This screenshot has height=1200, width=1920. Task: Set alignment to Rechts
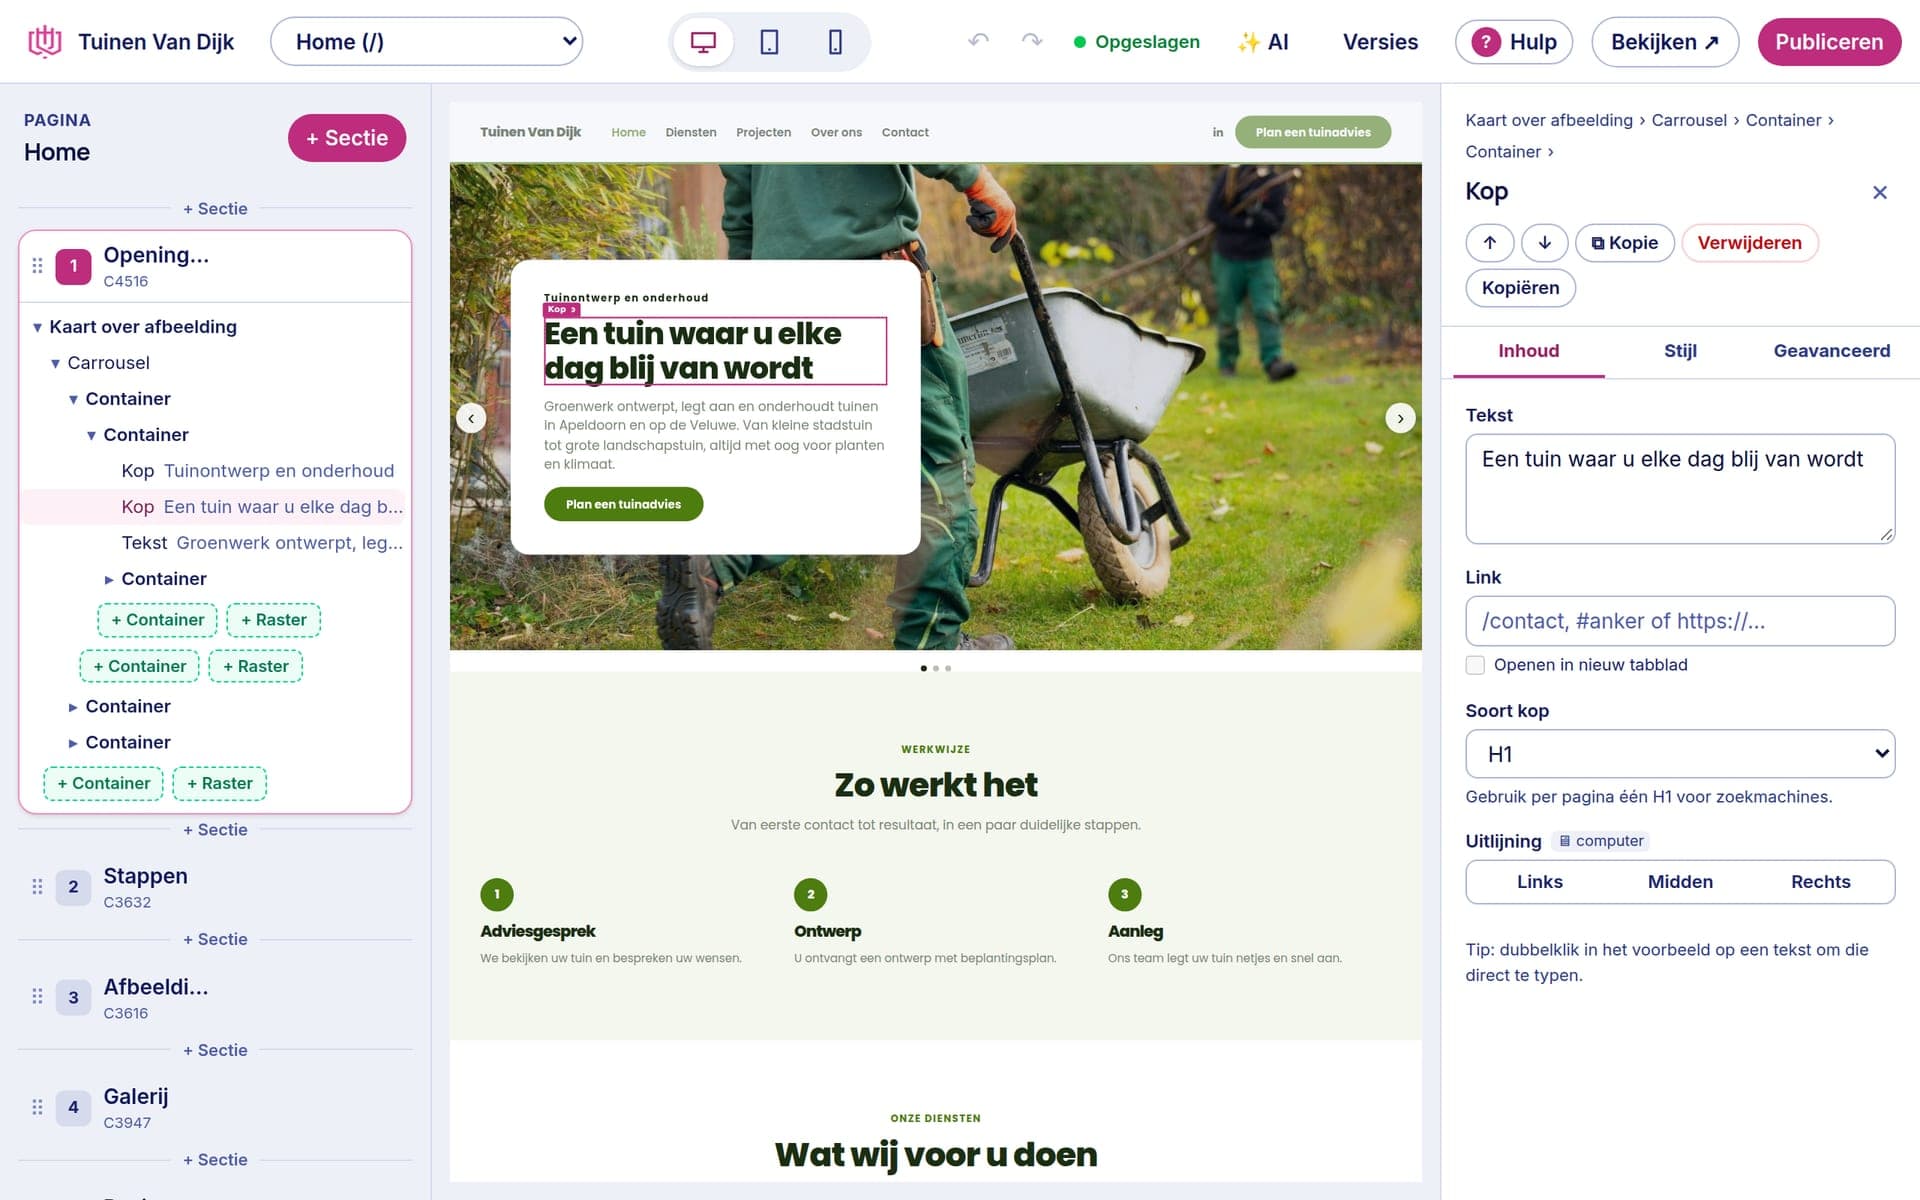(1820, 882)
